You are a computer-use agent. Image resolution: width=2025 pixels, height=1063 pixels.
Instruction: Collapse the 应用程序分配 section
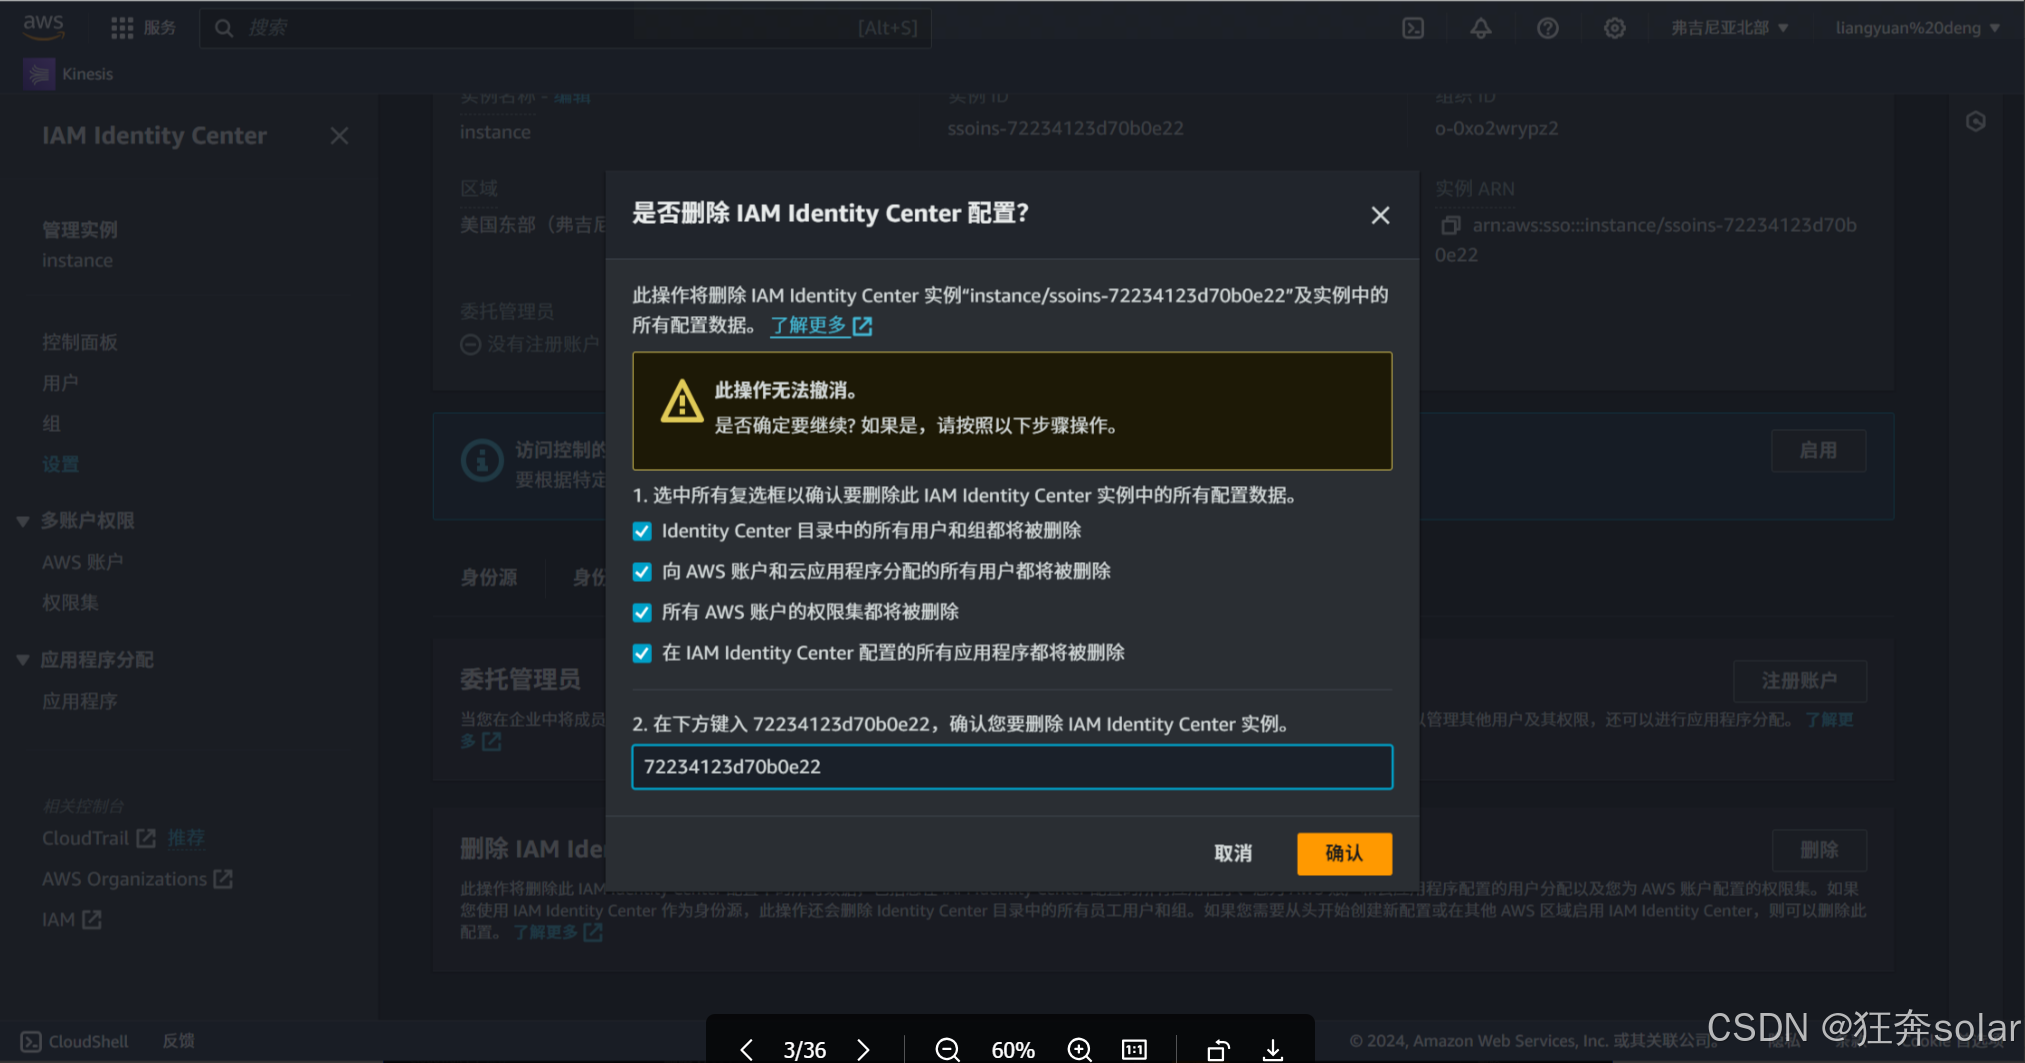coord(23,660)
